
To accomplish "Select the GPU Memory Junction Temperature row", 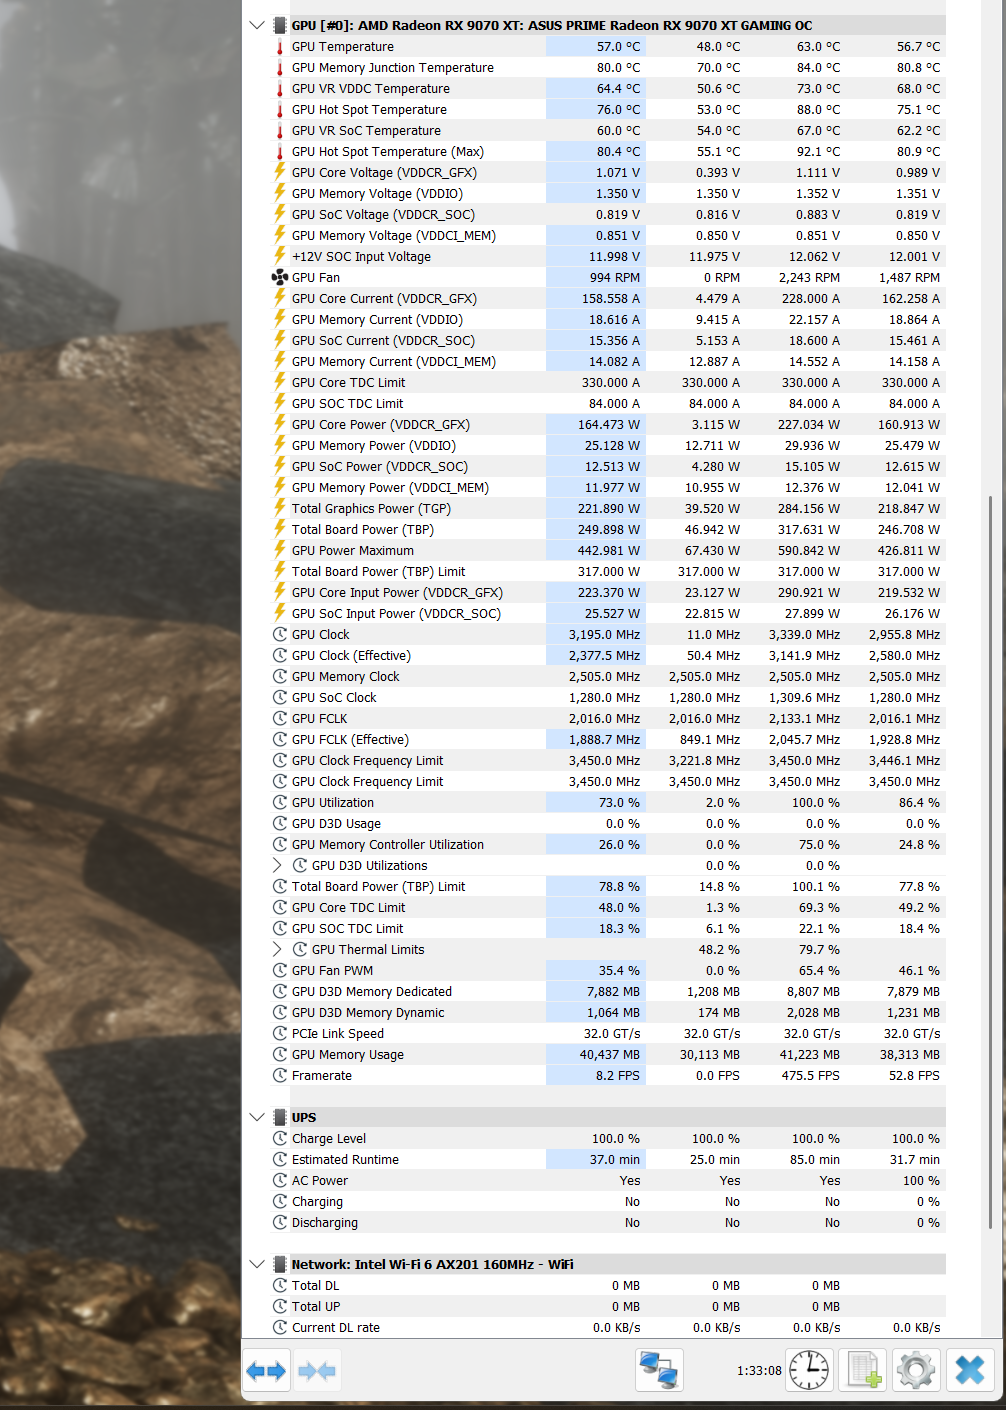I will click(x=608, y=67).
